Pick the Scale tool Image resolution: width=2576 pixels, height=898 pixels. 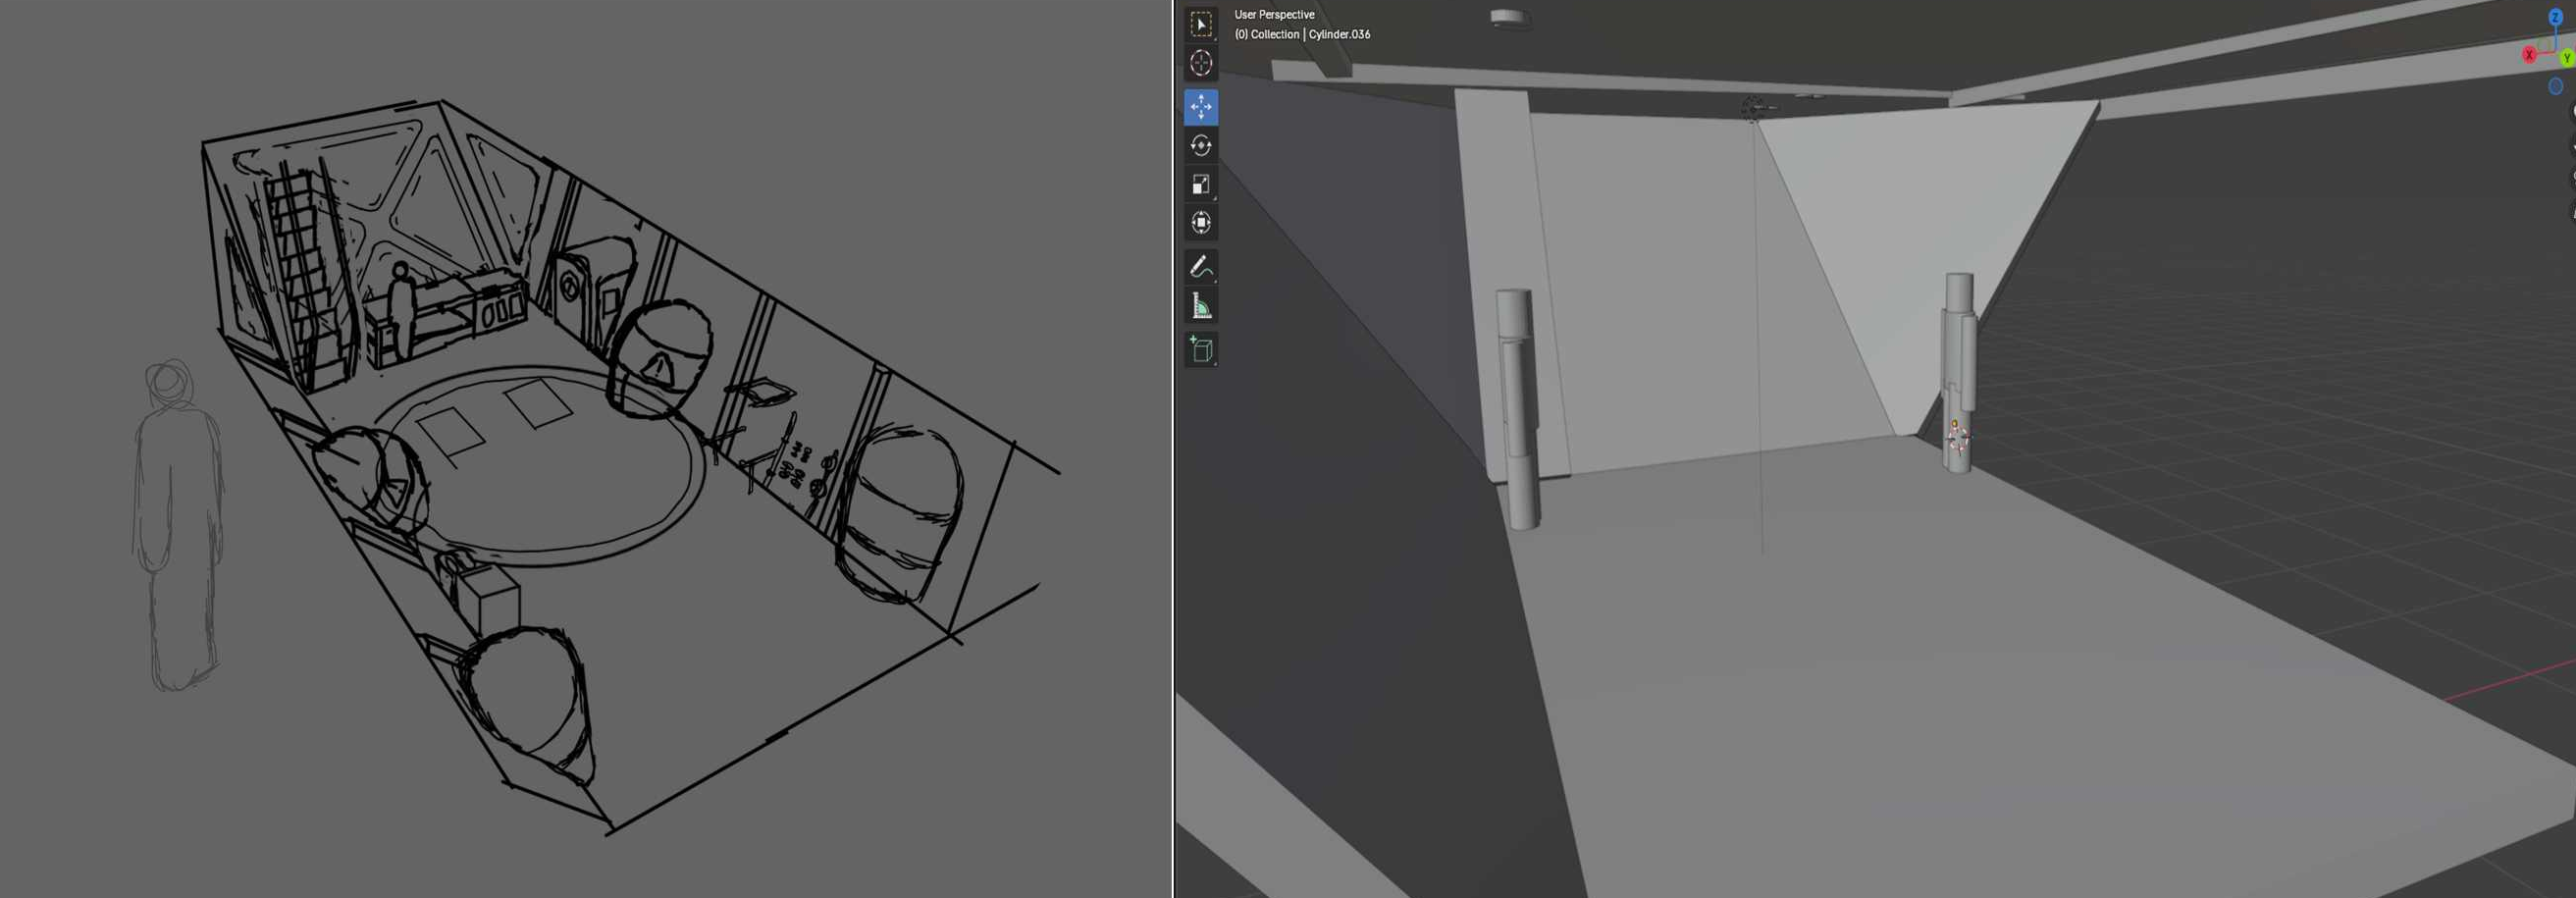point(1201,184)
